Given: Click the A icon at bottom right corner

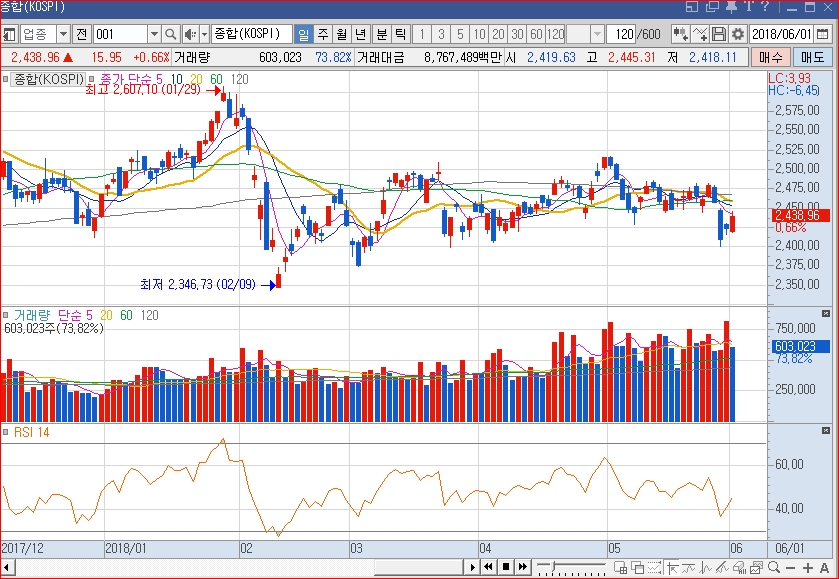Looking at the screenshot, I should 824,568.
